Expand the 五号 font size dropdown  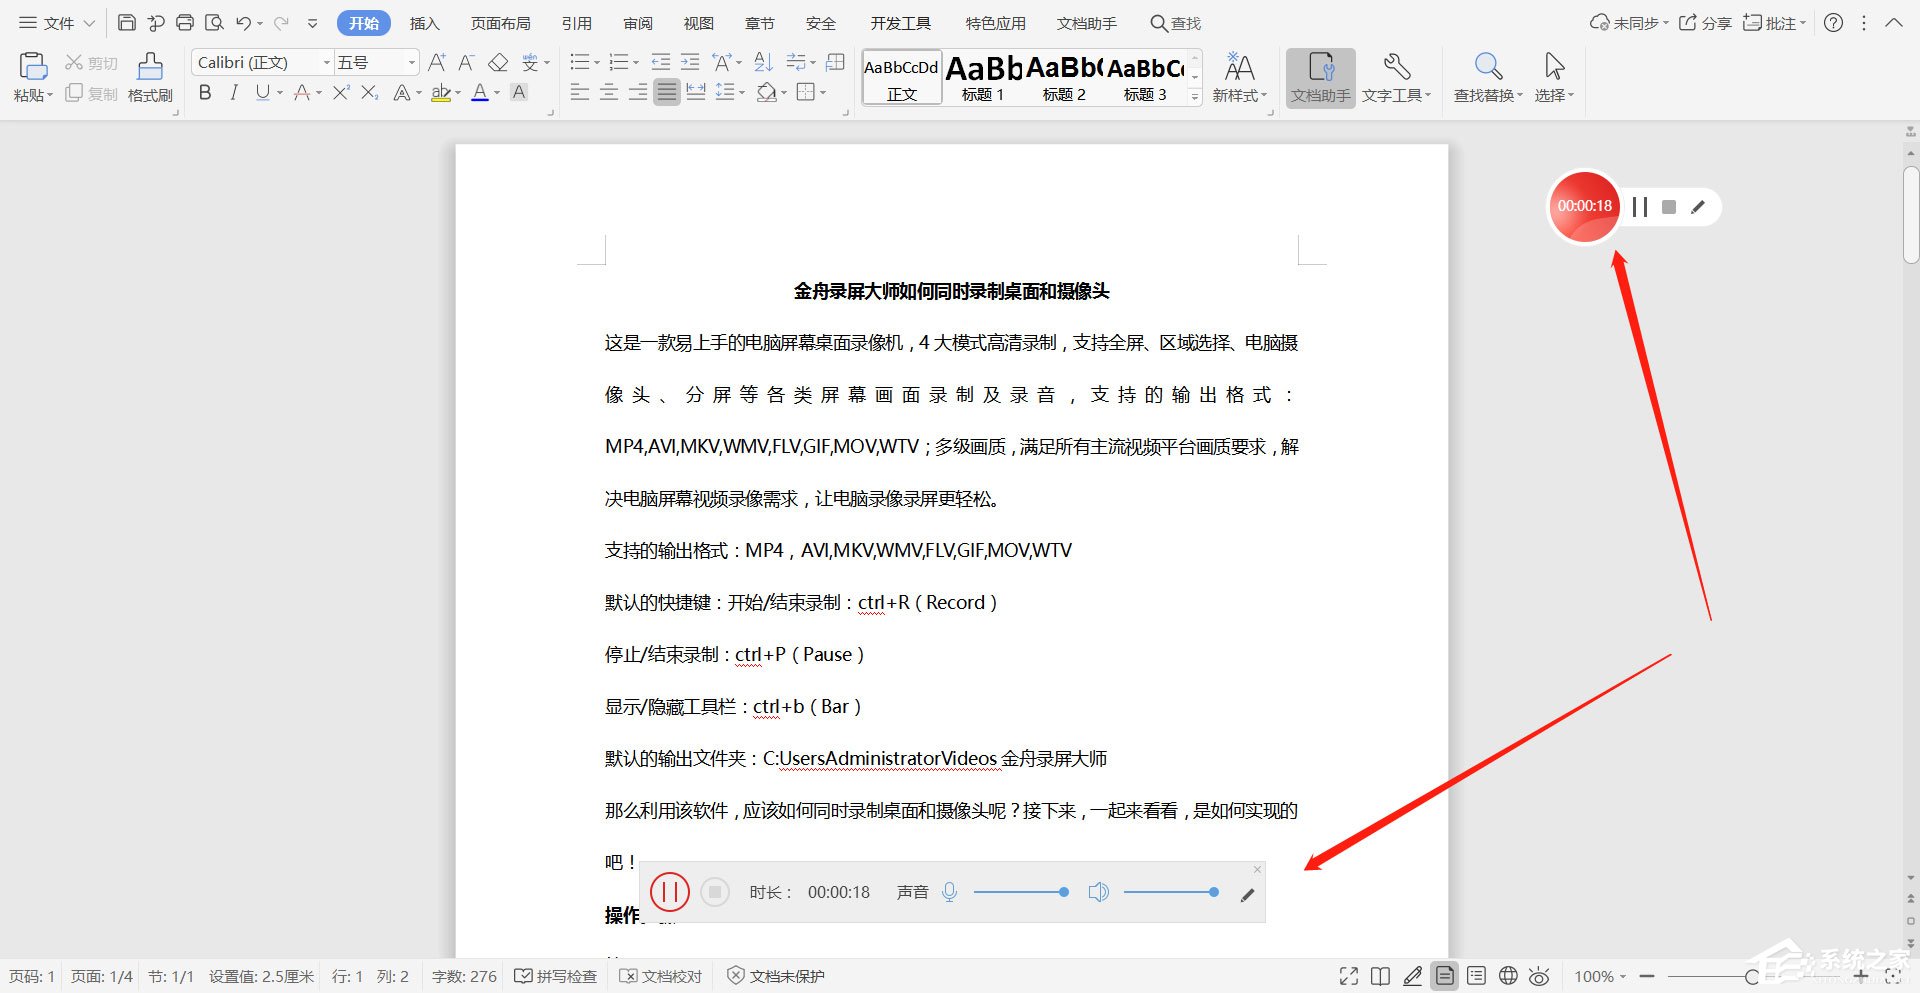(410, 62)
